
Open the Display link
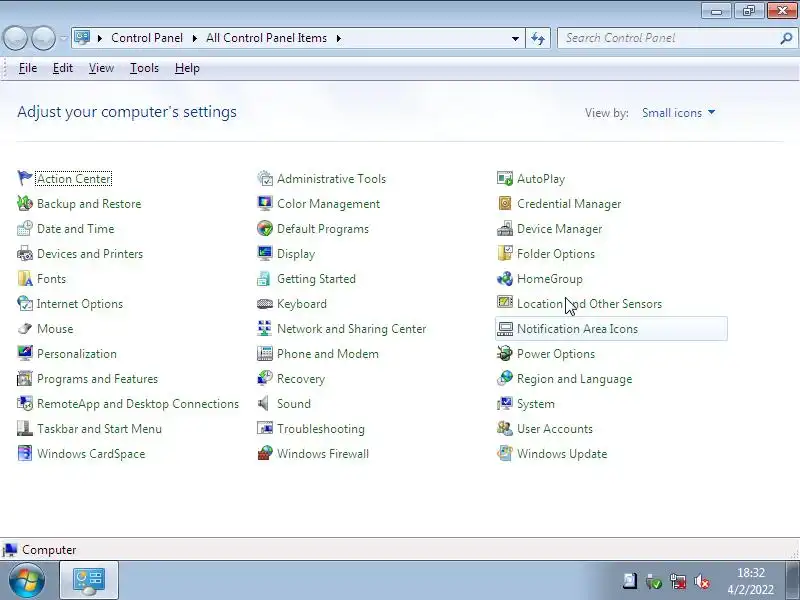296,254
